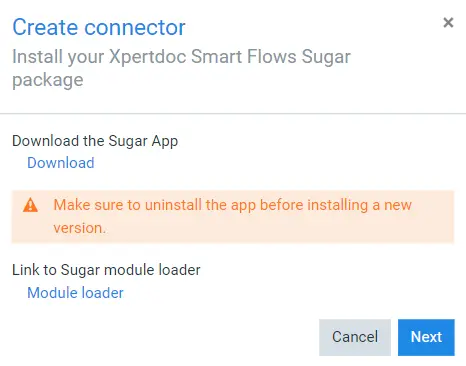Select the Create connector title

tap(99, 27)
